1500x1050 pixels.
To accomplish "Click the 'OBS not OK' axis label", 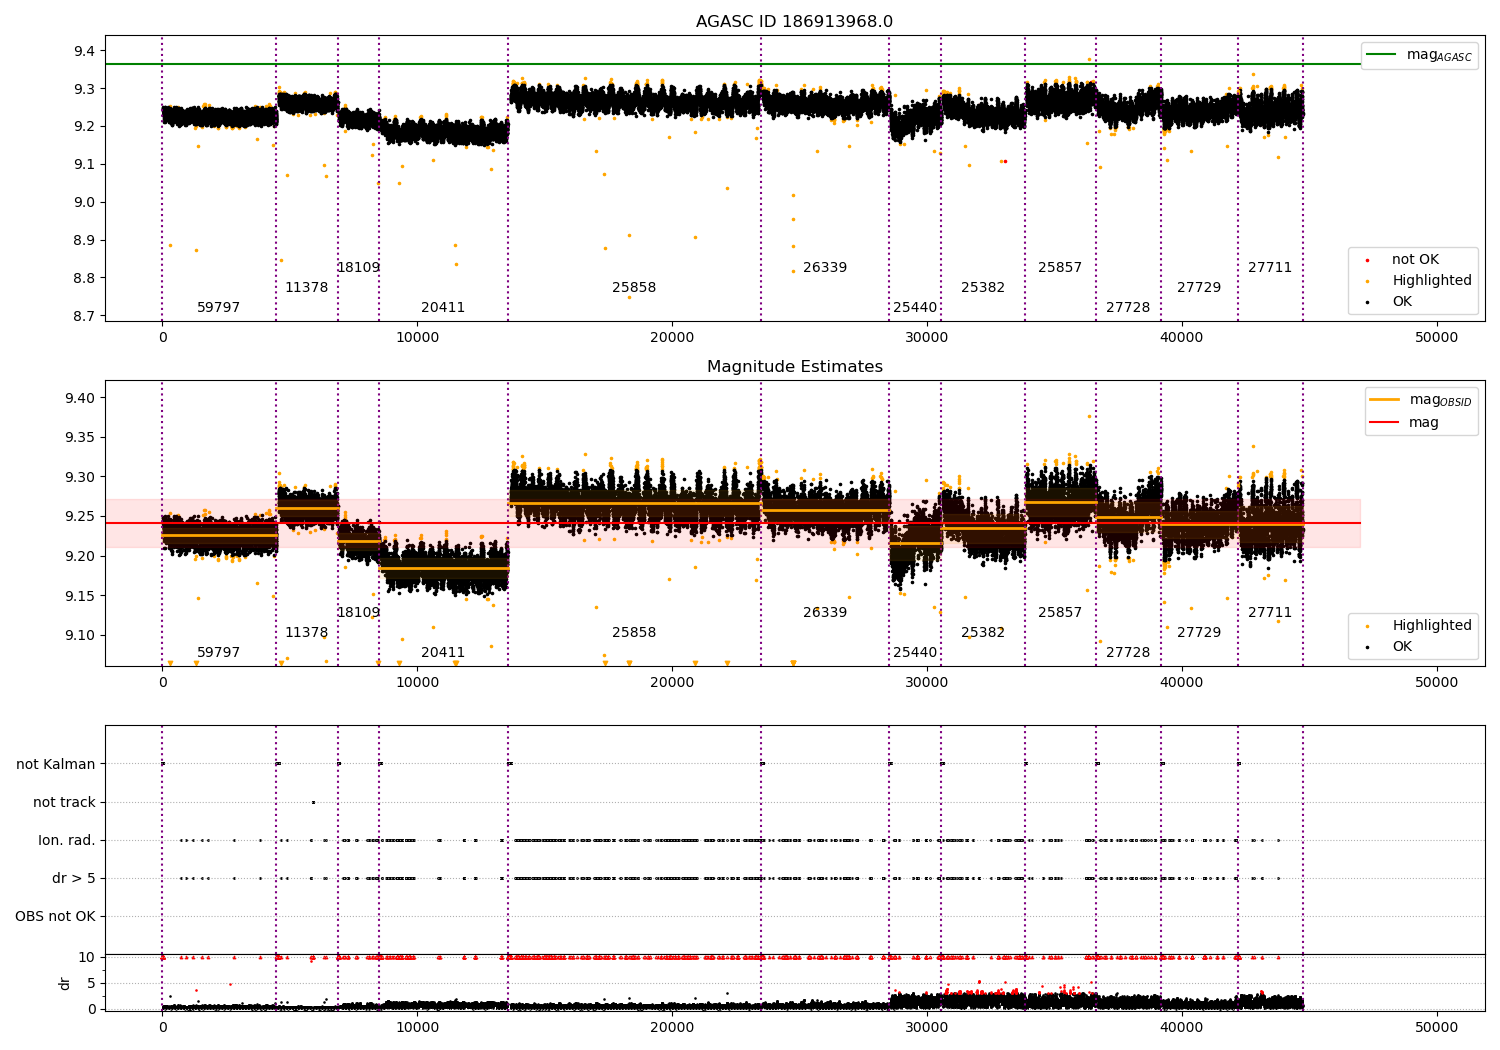I will 55,916.
